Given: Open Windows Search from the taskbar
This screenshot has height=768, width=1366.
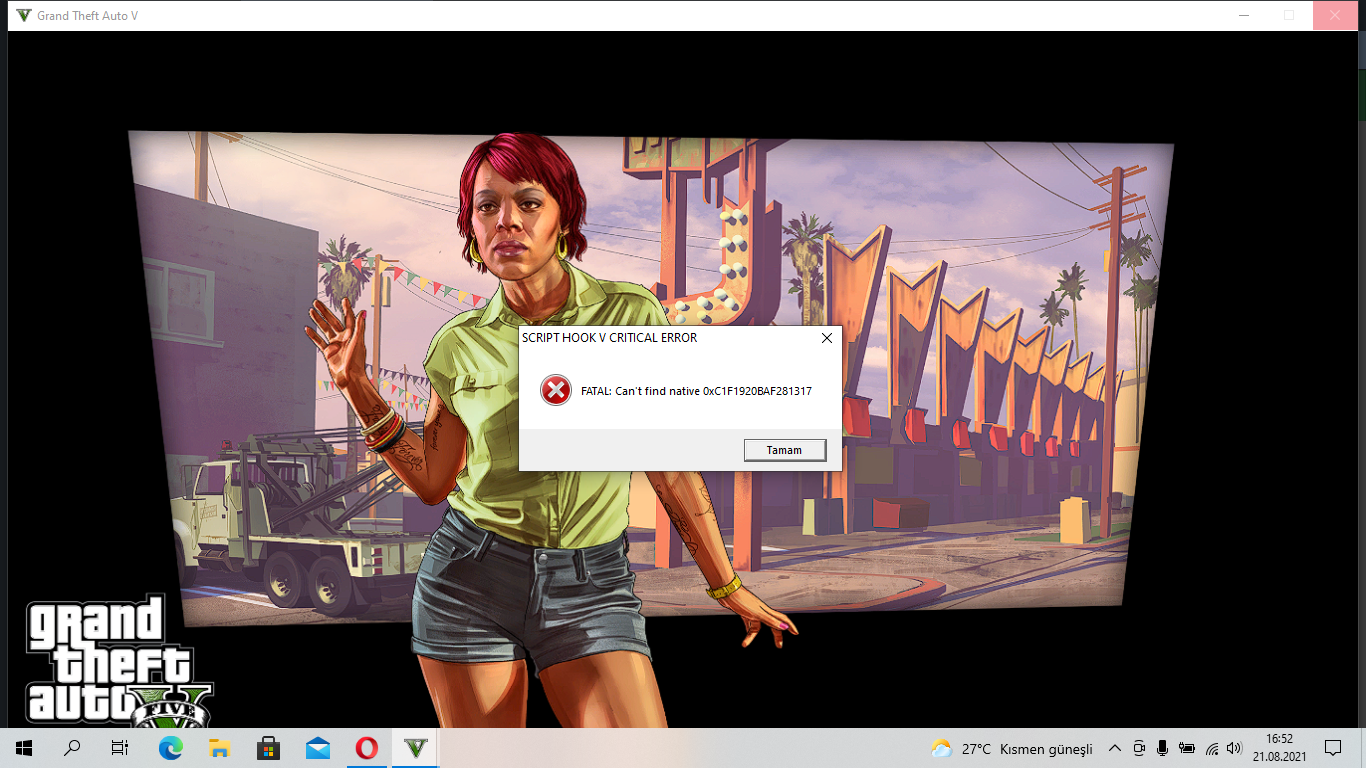Looking at the screenshot, I should tap(72, 748).
